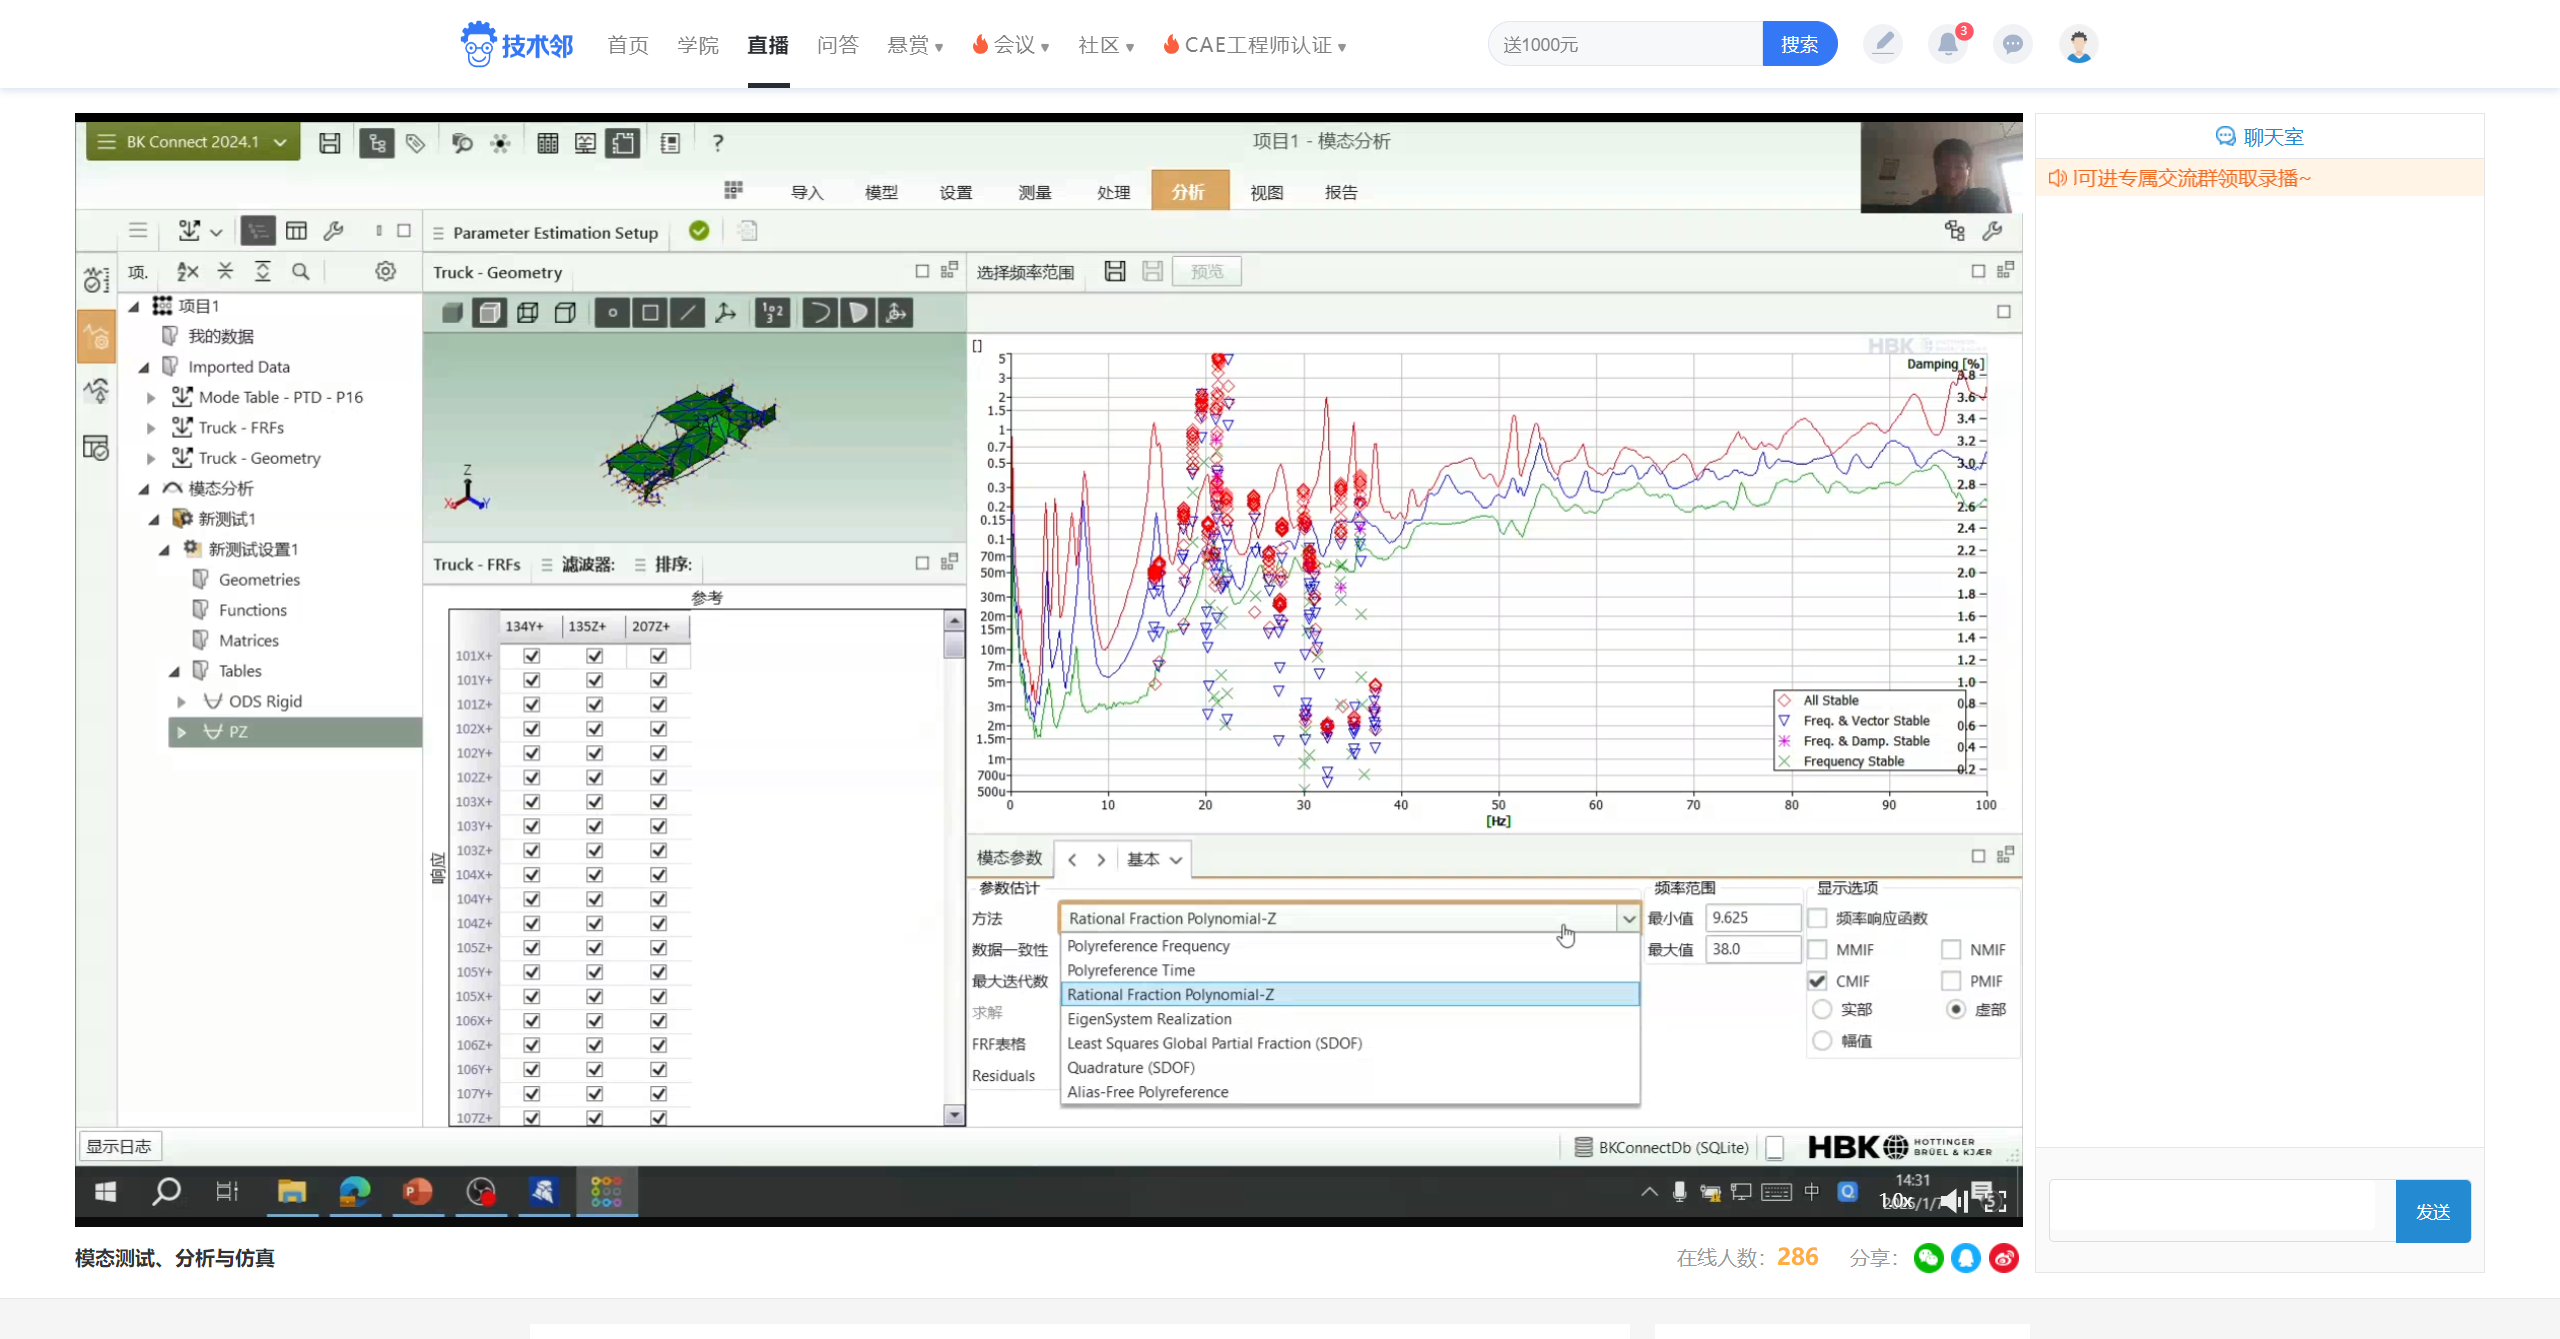Click the tag icon in top toolbar
The width and height of the screenshot is (2560, 1339).
click(x=415, y=143)
